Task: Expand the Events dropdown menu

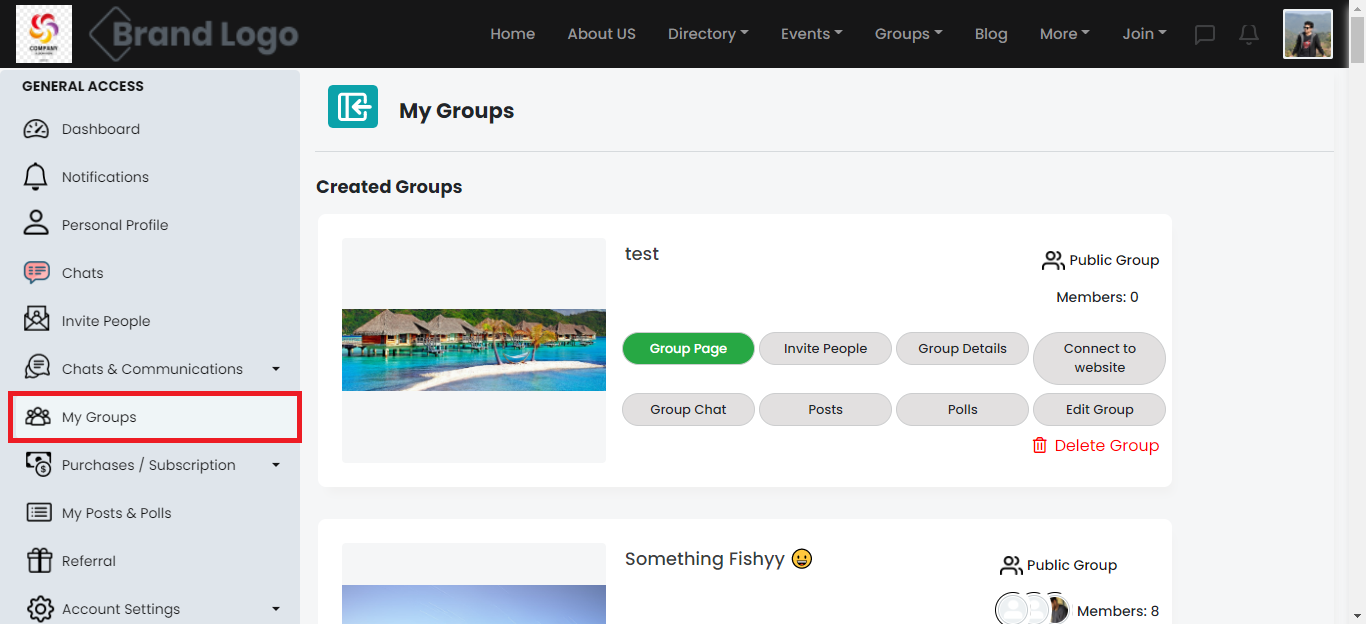Action: coord(811,34)
